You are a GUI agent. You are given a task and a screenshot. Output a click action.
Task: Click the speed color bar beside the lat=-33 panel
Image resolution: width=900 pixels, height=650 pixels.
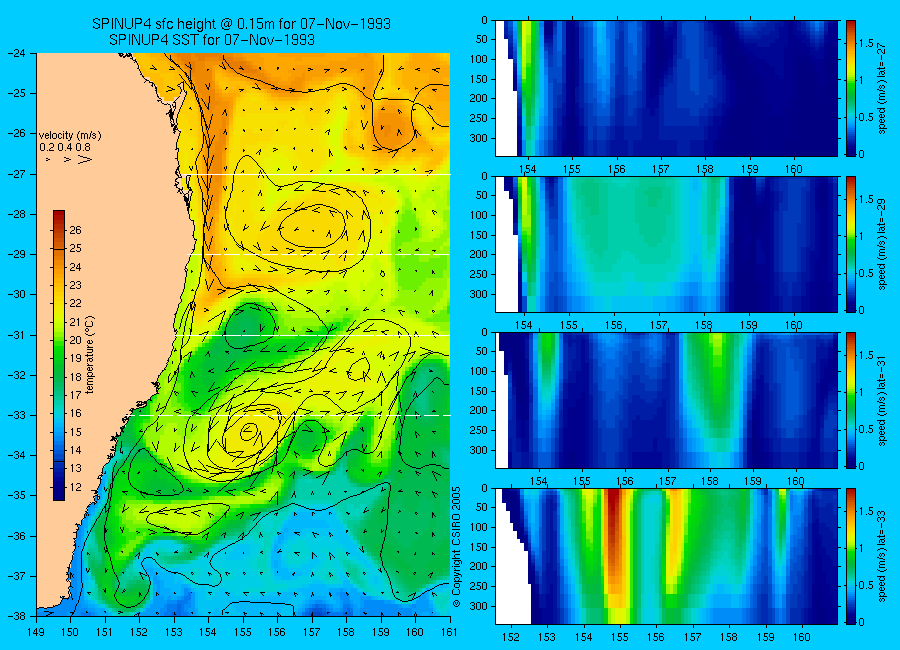pos(851,556)
